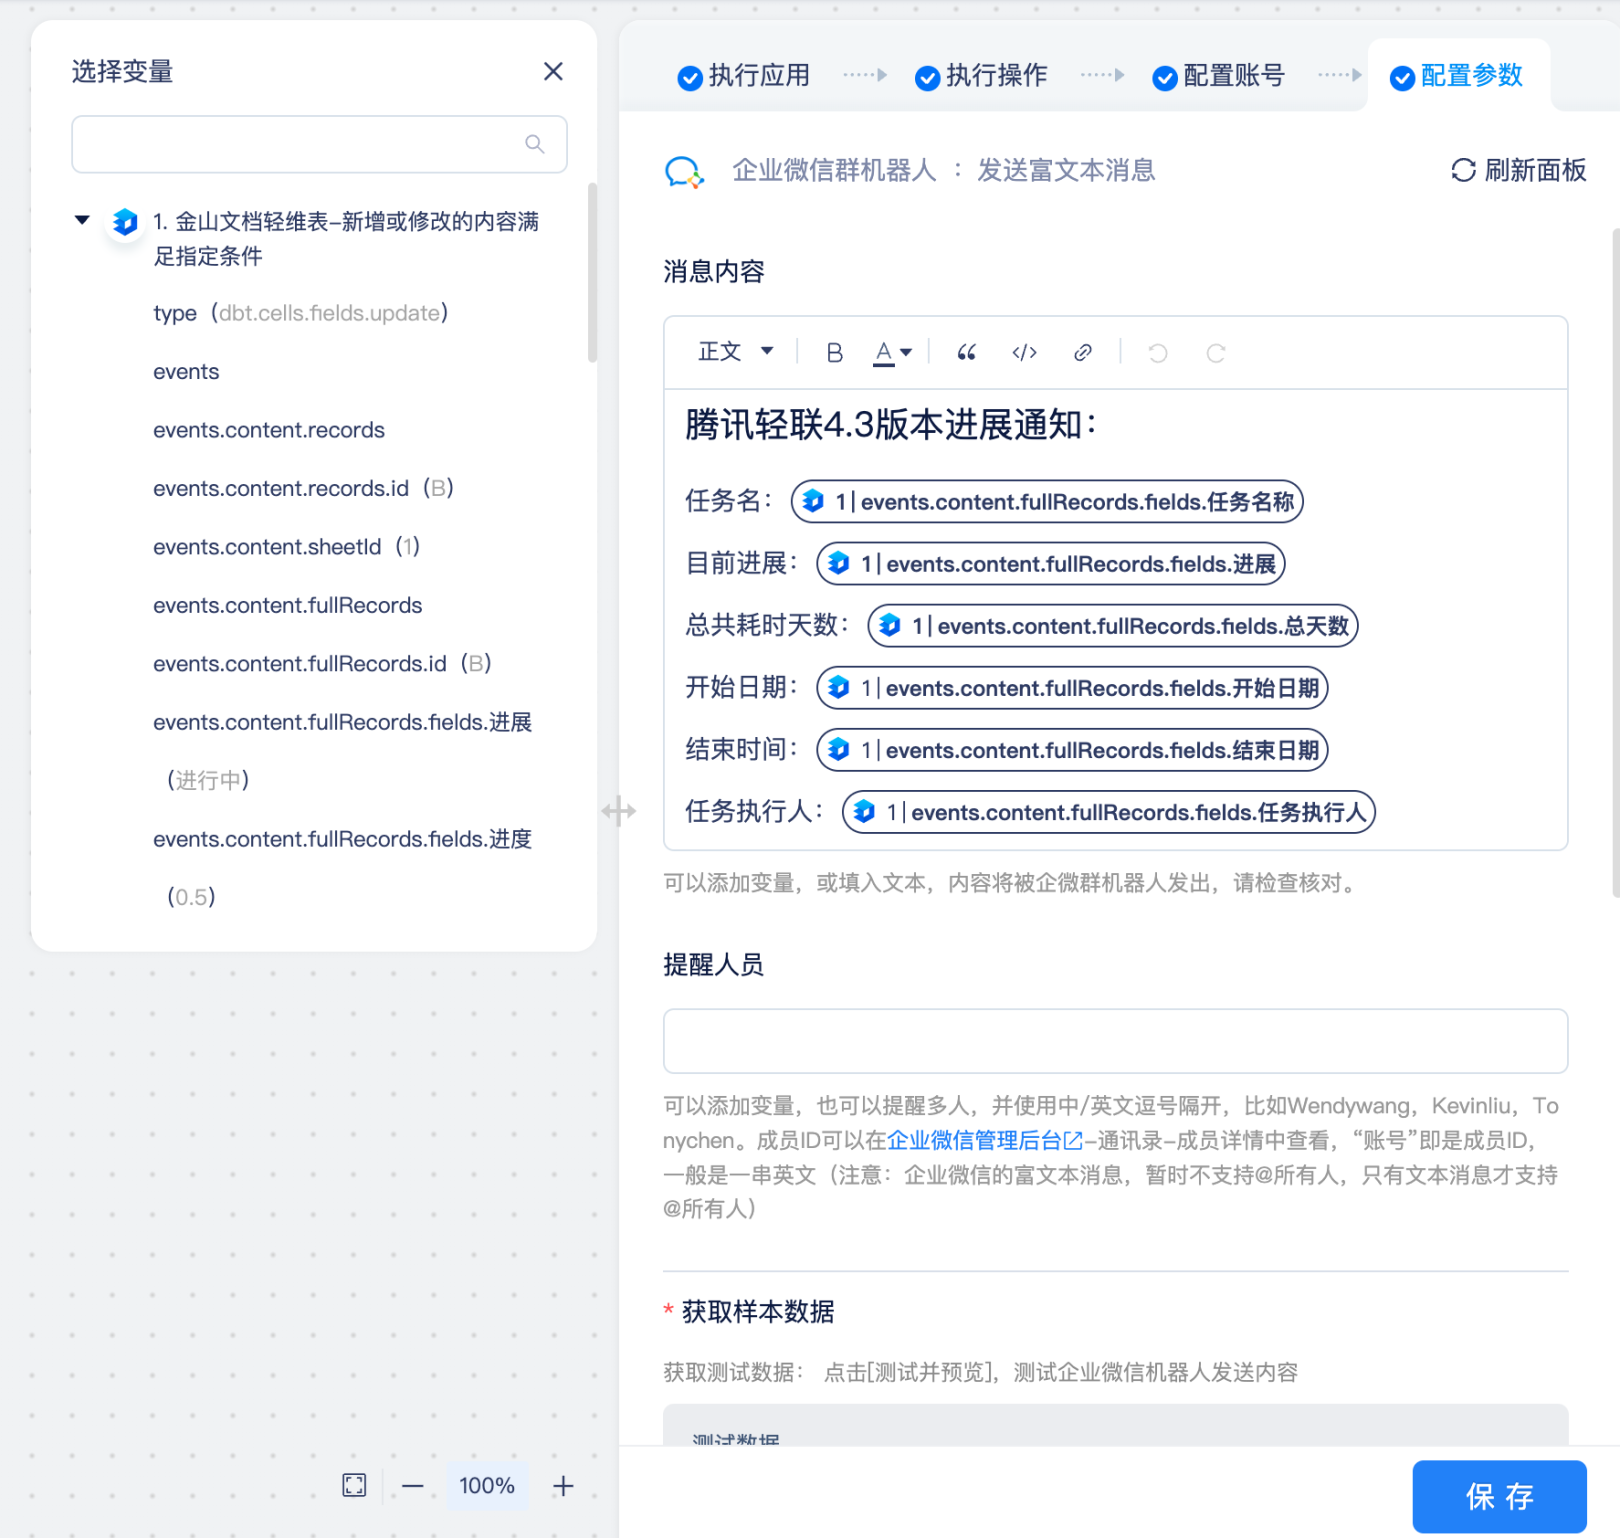
Task: Click the 企业微信群机器人 app icon
Action: (685, 171)
